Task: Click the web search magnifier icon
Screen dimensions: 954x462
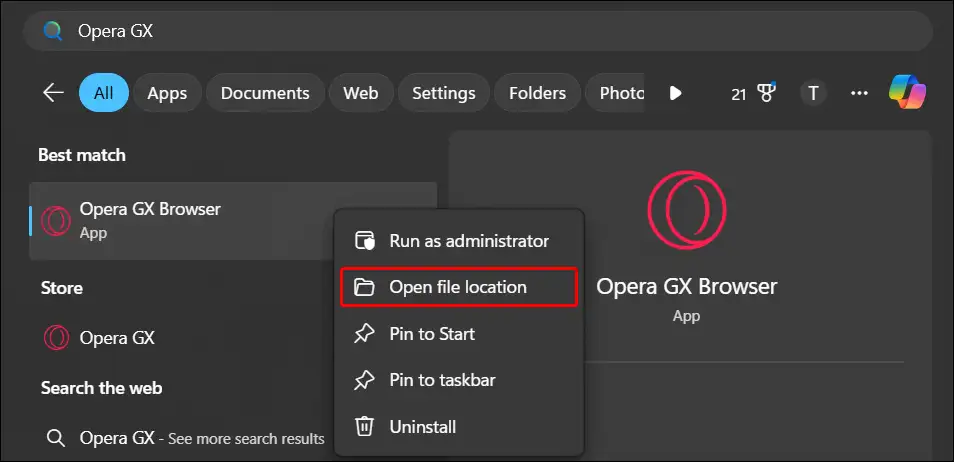Action: click(56, 438)
